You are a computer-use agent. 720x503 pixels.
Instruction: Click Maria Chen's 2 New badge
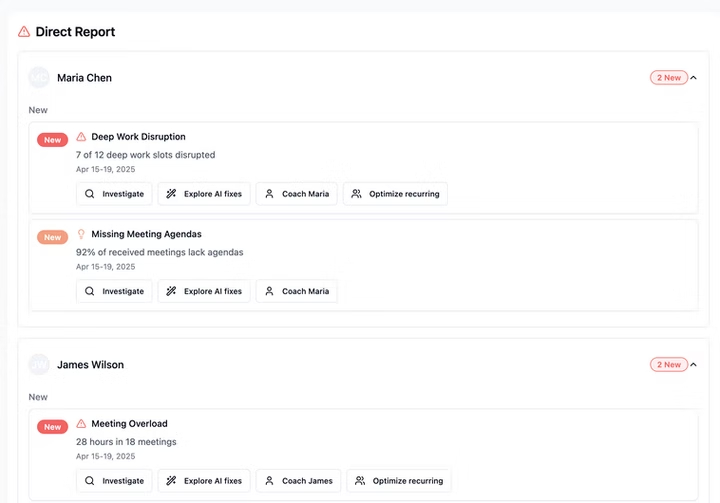click(668, 78)
